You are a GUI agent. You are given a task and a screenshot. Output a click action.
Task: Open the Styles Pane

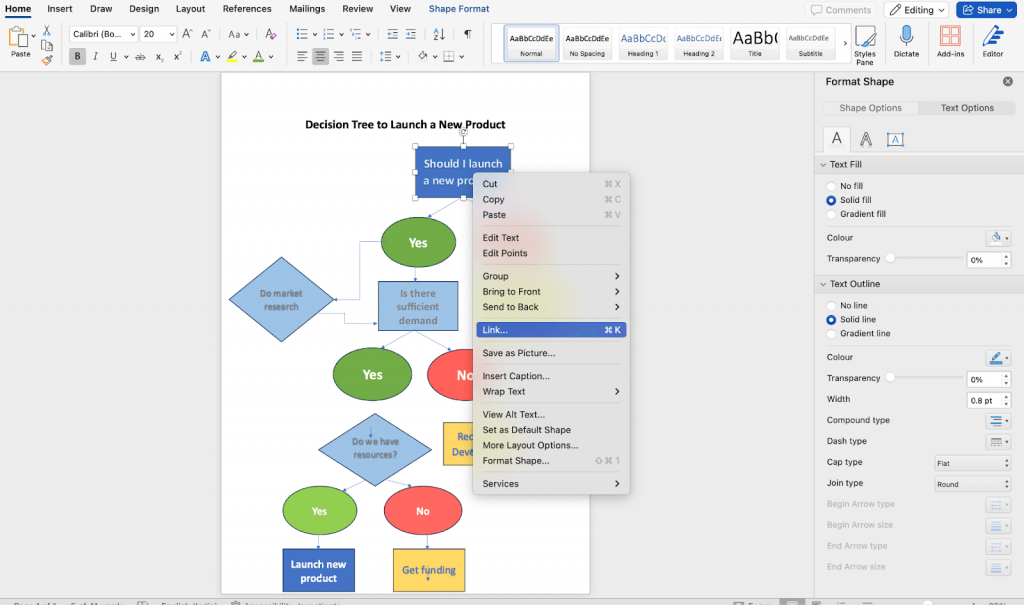coord(865,44)
